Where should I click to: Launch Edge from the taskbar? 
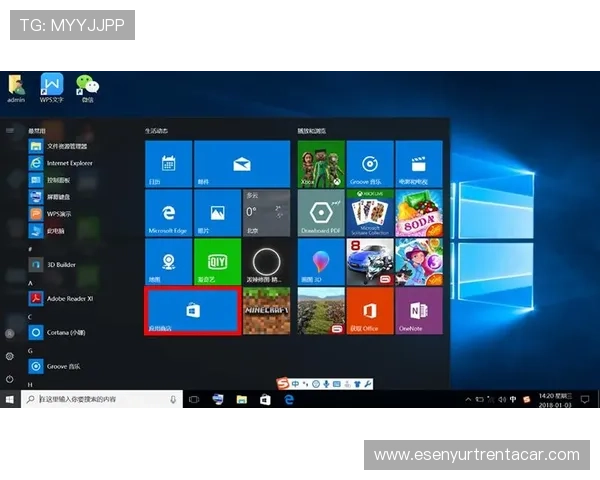click(289, 399)
